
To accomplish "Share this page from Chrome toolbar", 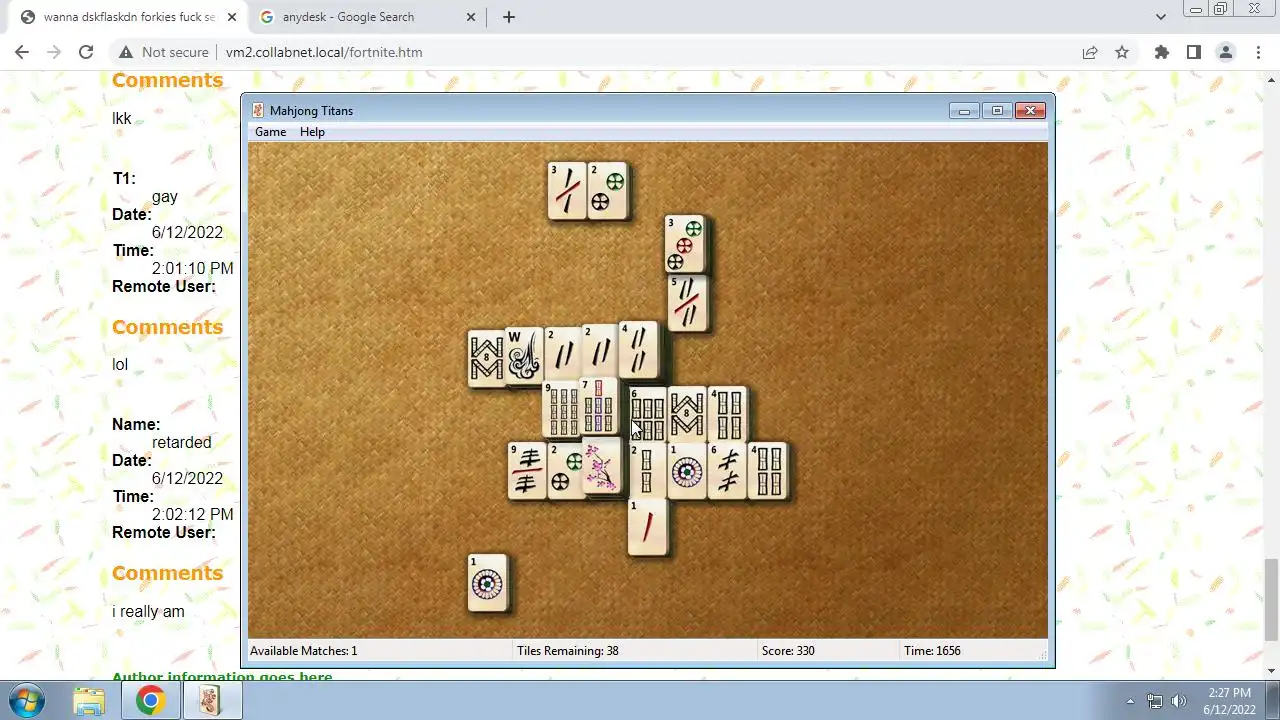I will pos(1090,52).
